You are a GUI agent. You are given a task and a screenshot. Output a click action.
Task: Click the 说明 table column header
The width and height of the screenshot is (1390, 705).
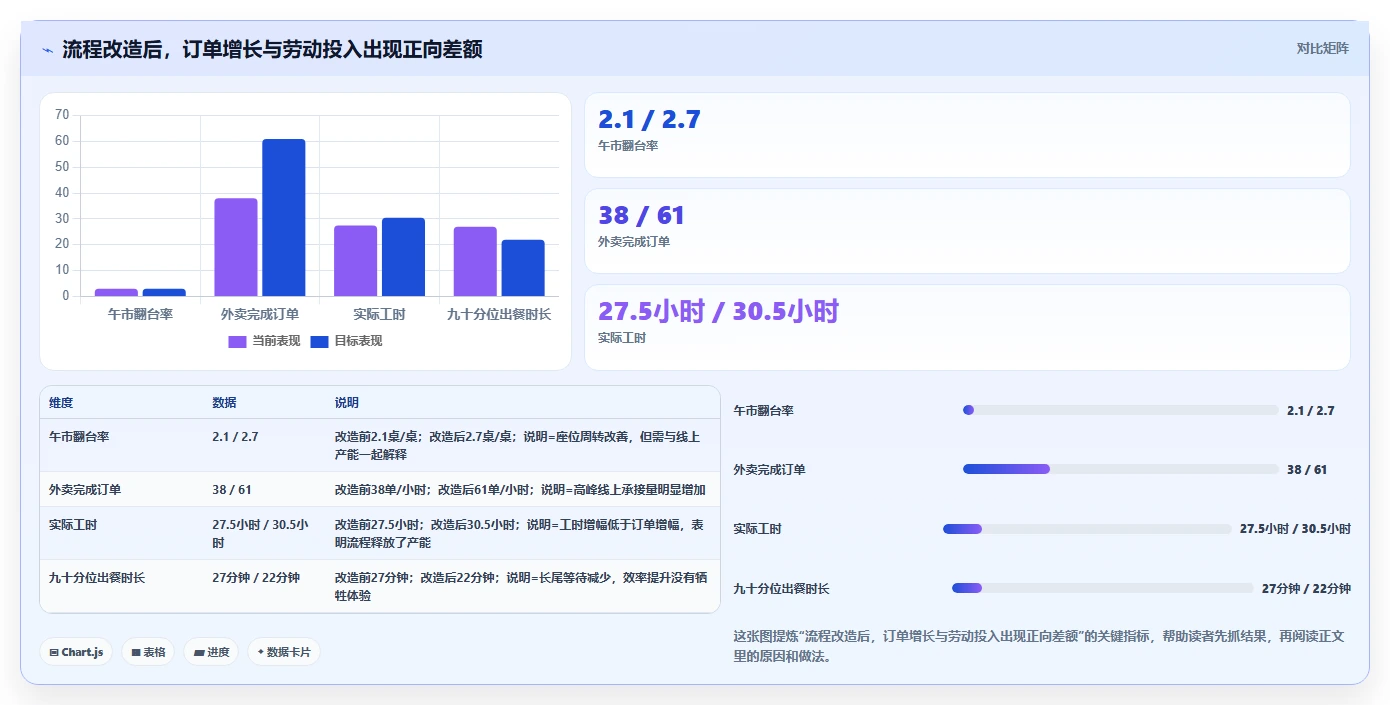(346, 403)
